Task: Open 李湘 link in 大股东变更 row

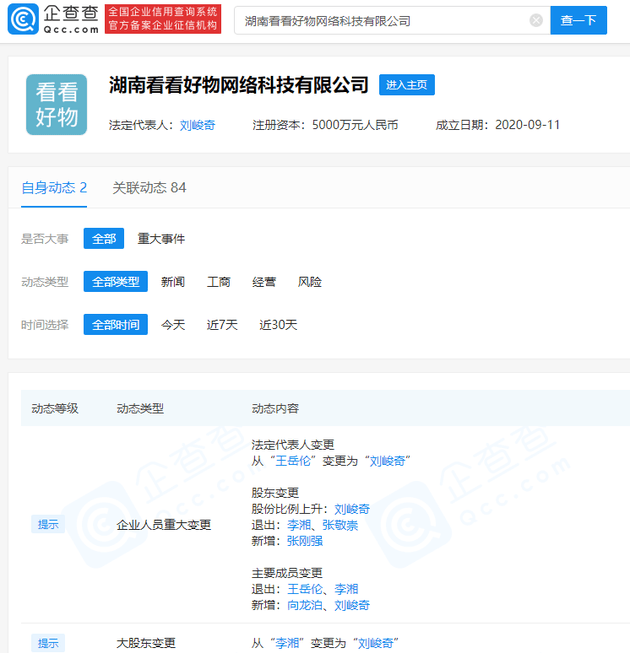Action: point(287,643)
